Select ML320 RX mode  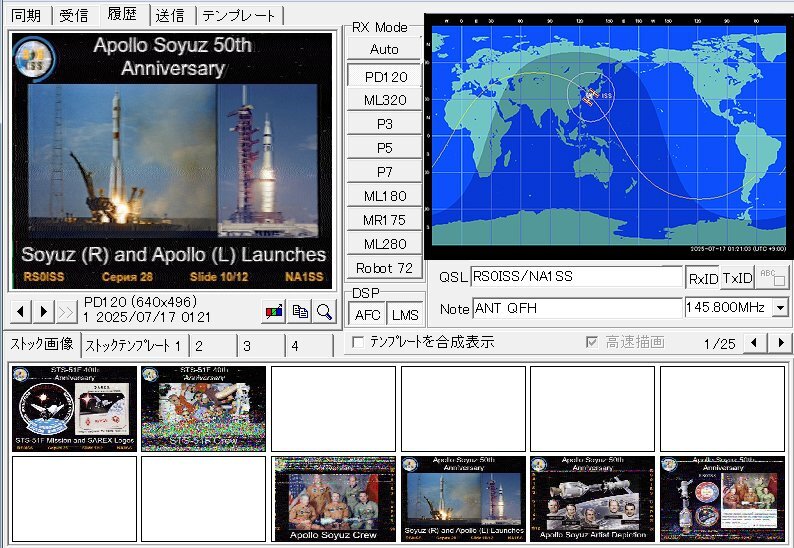[x=384, y=100]
